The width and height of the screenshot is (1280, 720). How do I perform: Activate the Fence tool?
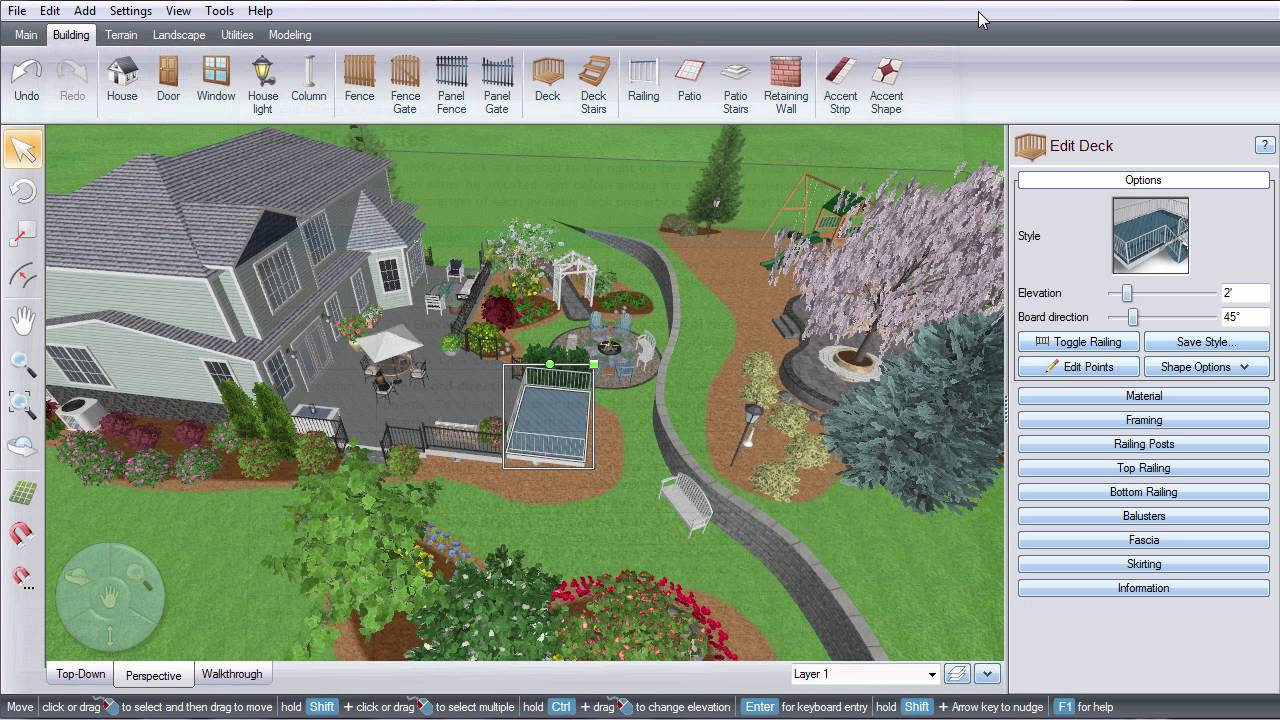tap(360, 80)
